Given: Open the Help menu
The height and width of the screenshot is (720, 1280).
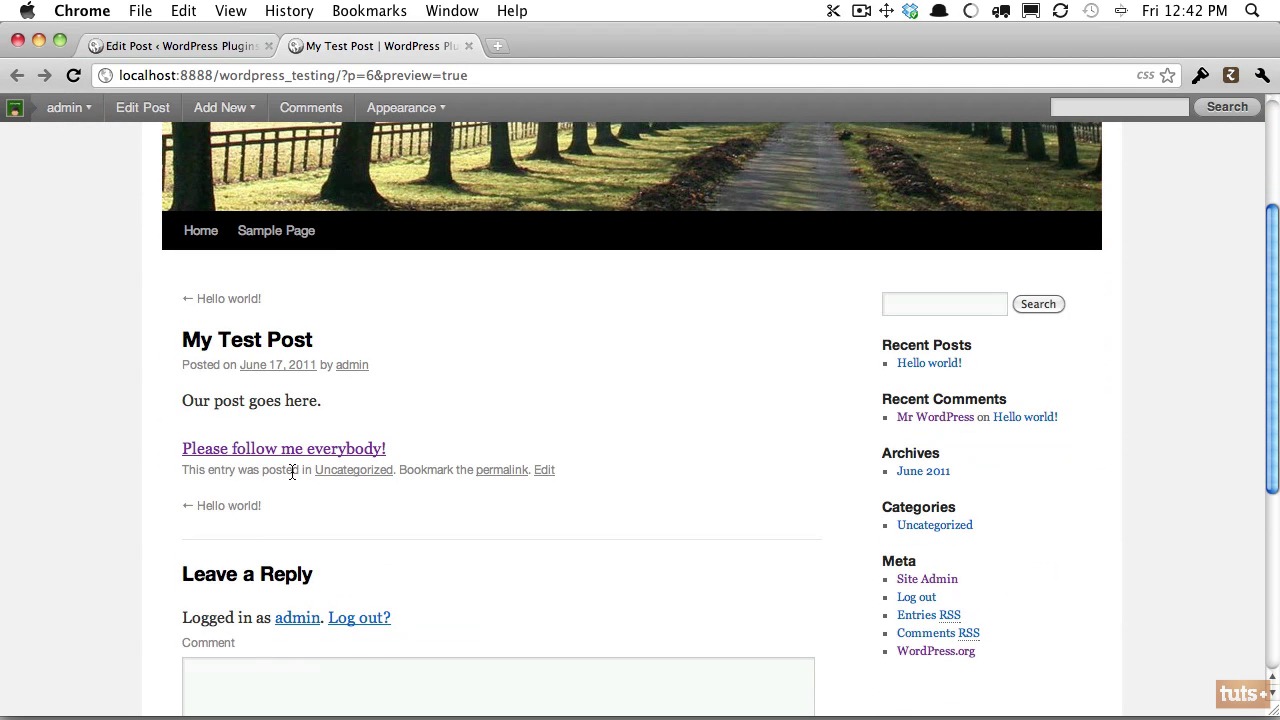Looking at the screenshot, I should [512, 11].
